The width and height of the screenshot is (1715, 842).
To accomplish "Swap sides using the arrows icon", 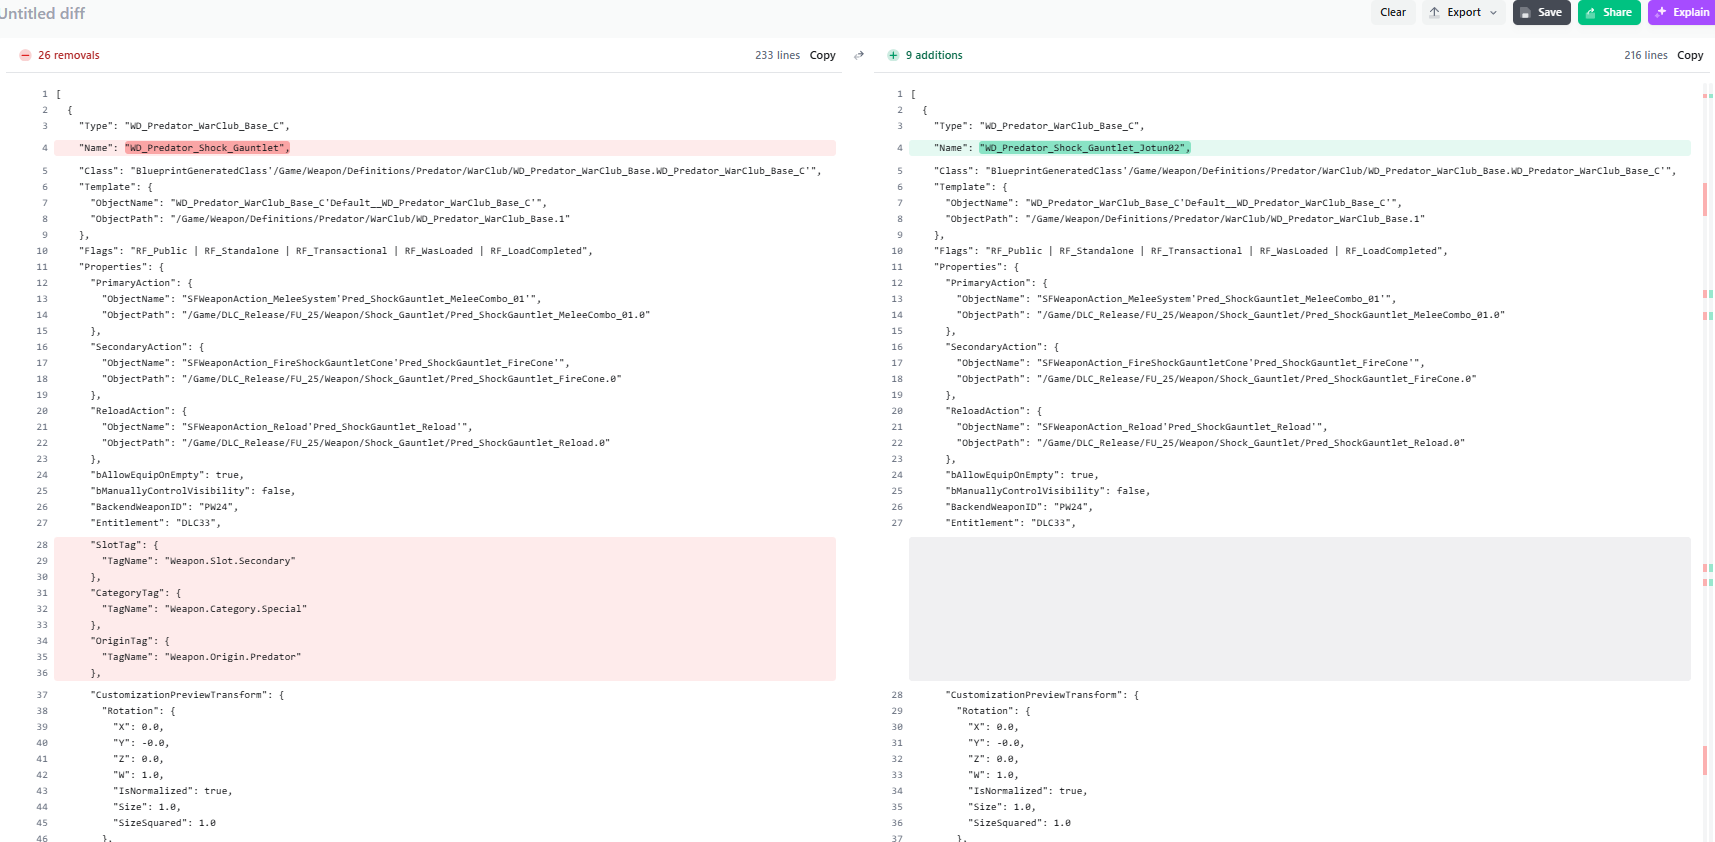I will pyautogui.click(x=859, y=55).
